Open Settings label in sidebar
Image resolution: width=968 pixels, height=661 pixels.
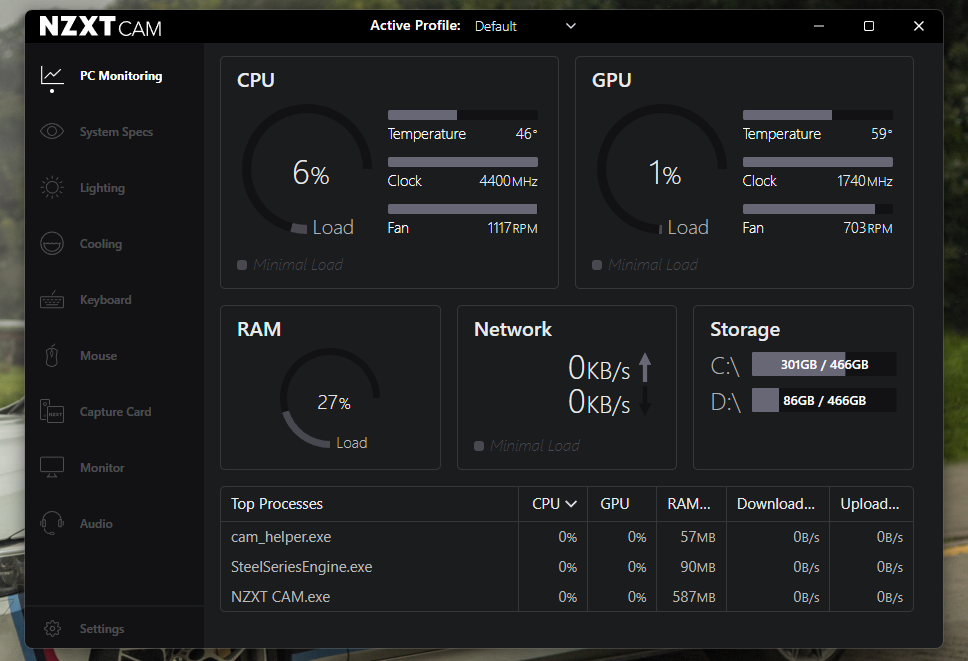click(102, 628)
